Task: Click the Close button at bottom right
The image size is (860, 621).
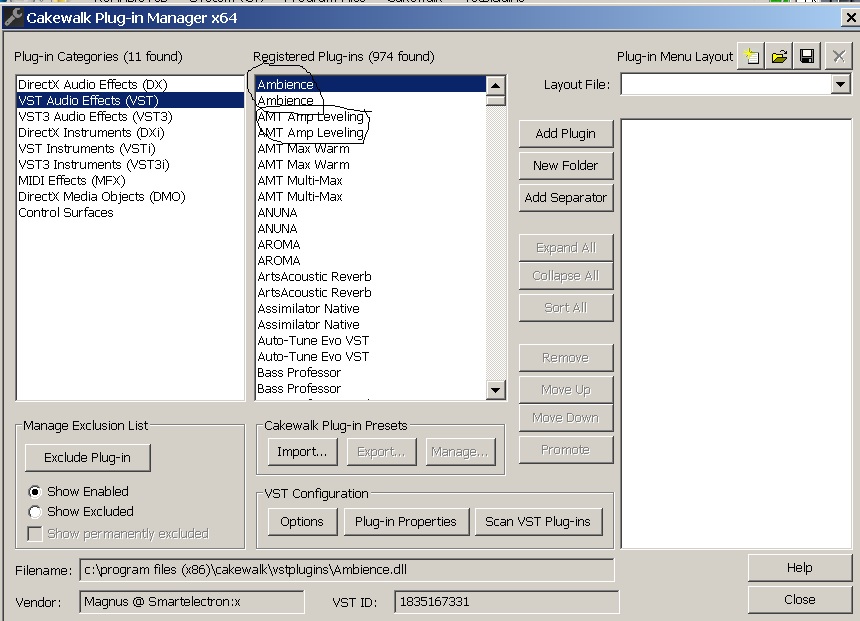Action: 800,600
